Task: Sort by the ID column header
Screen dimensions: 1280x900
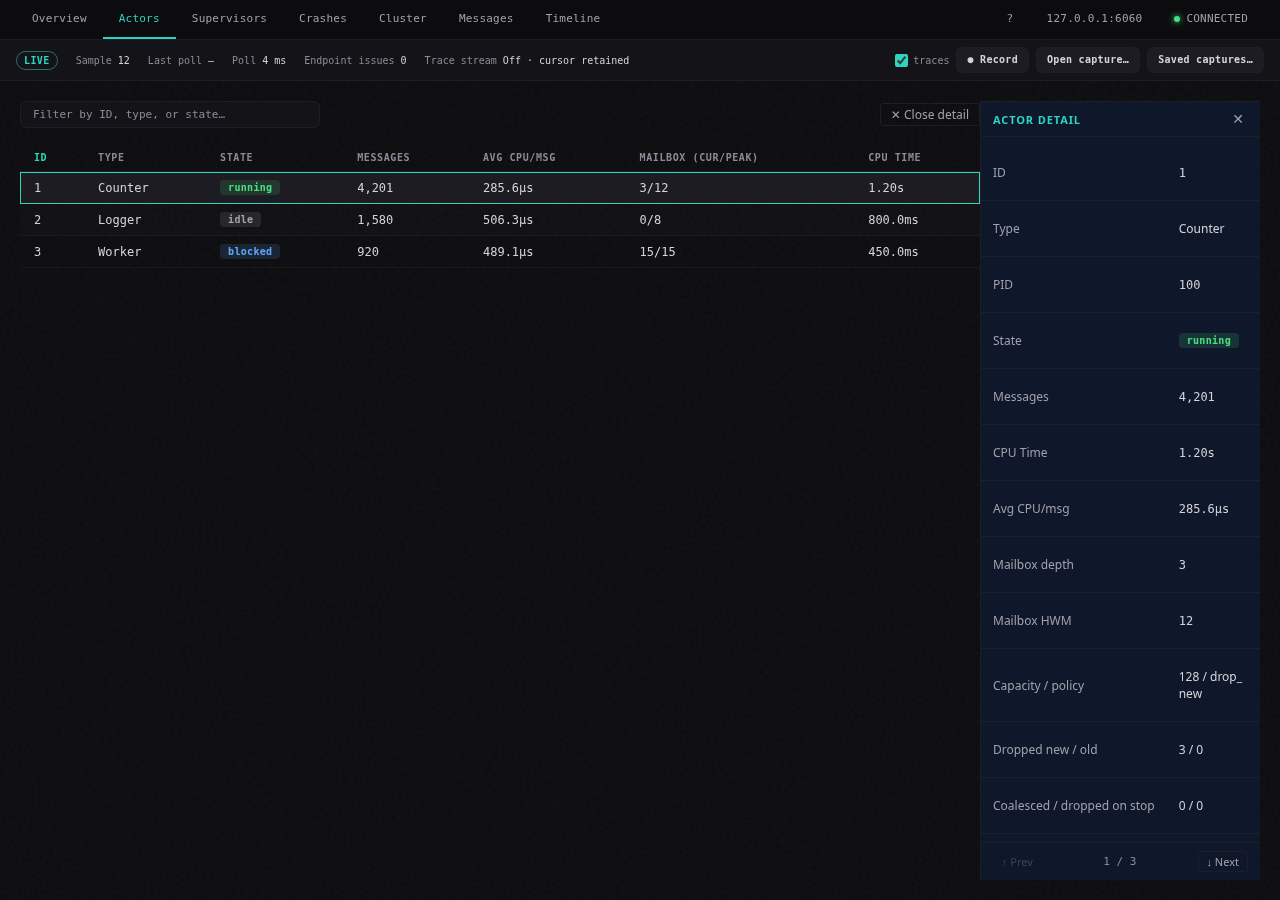Action: [40, 158]
